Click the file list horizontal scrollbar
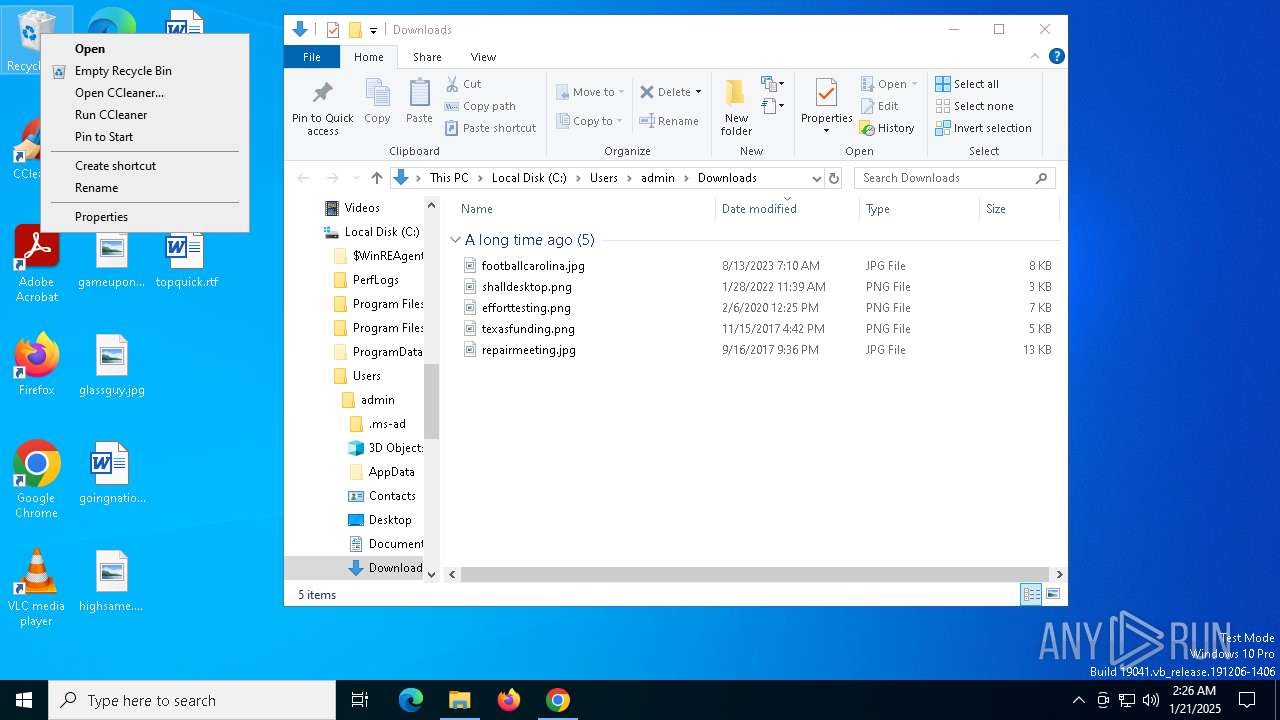The height and width of the screenshot is (720, 1280). [754, 574]
